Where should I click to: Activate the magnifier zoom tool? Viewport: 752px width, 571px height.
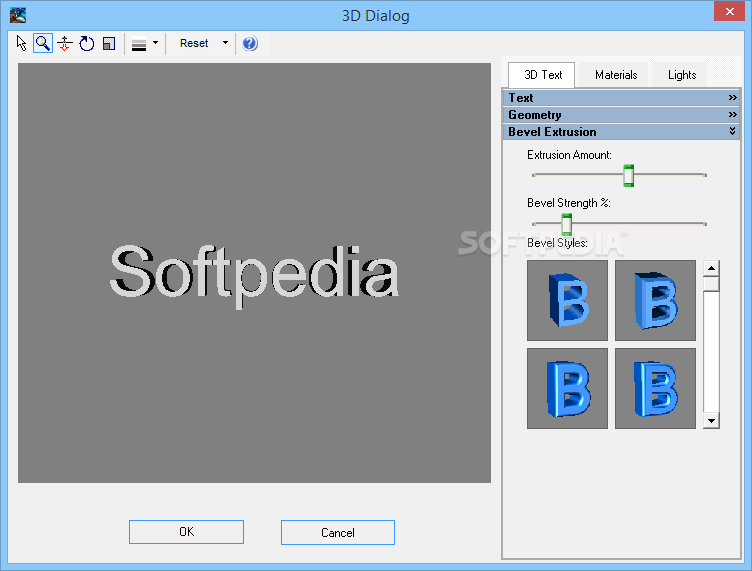pos(43,43)
